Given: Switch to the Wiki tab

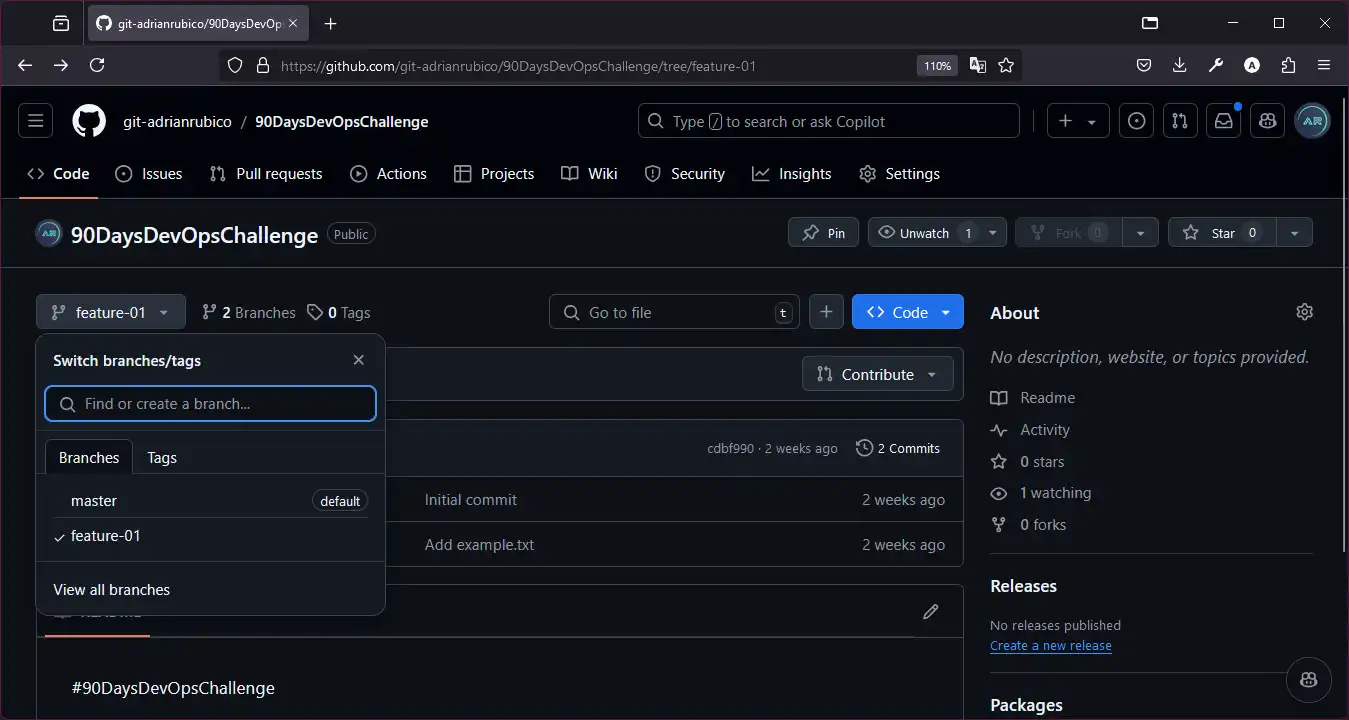Looking at the screenshot, I should tap(589, 174).
